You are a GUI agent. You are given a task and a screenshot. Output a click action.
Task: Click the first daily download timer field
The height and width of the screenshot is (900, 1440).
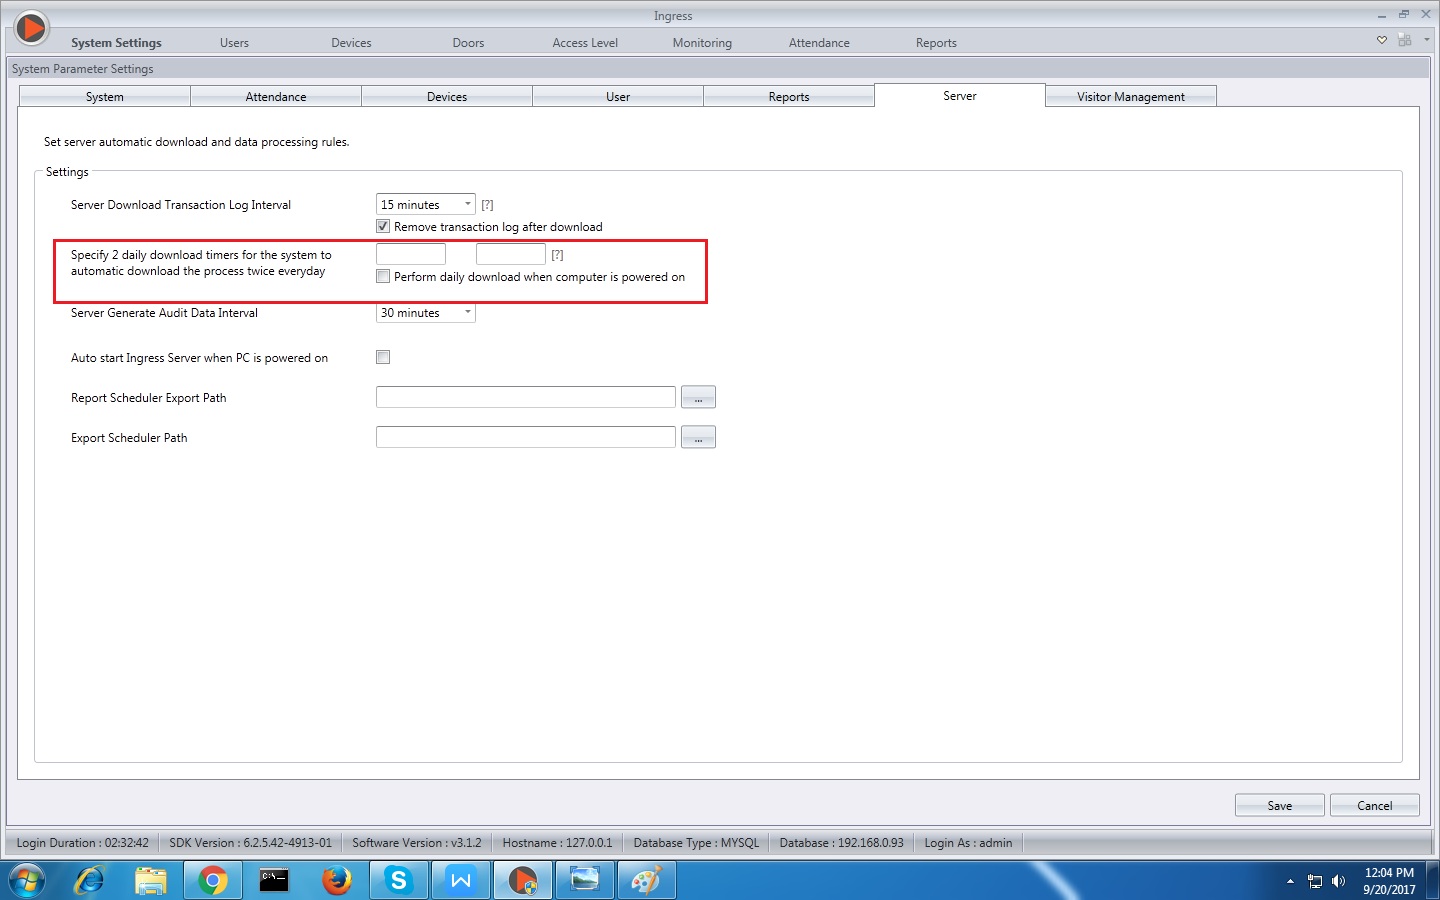pyautogui.click(x=411, y=254)
